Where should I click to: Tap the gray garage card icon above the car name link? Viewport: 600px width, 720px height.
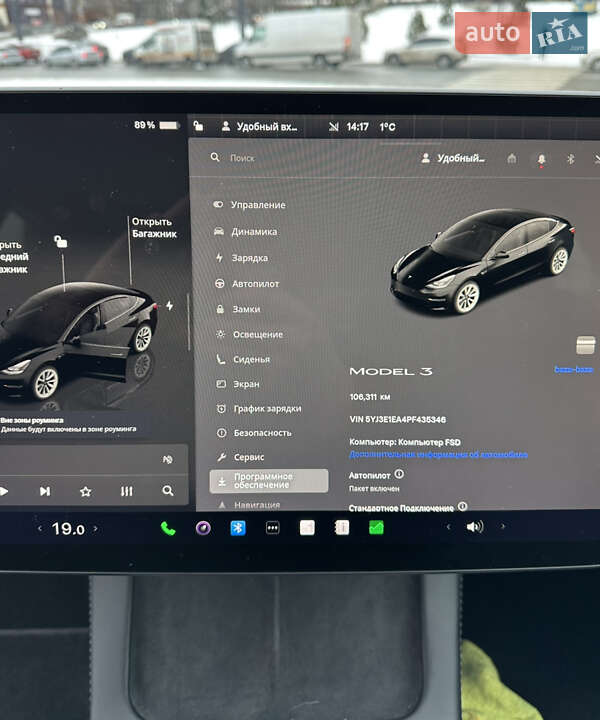[x=586, y=345]
